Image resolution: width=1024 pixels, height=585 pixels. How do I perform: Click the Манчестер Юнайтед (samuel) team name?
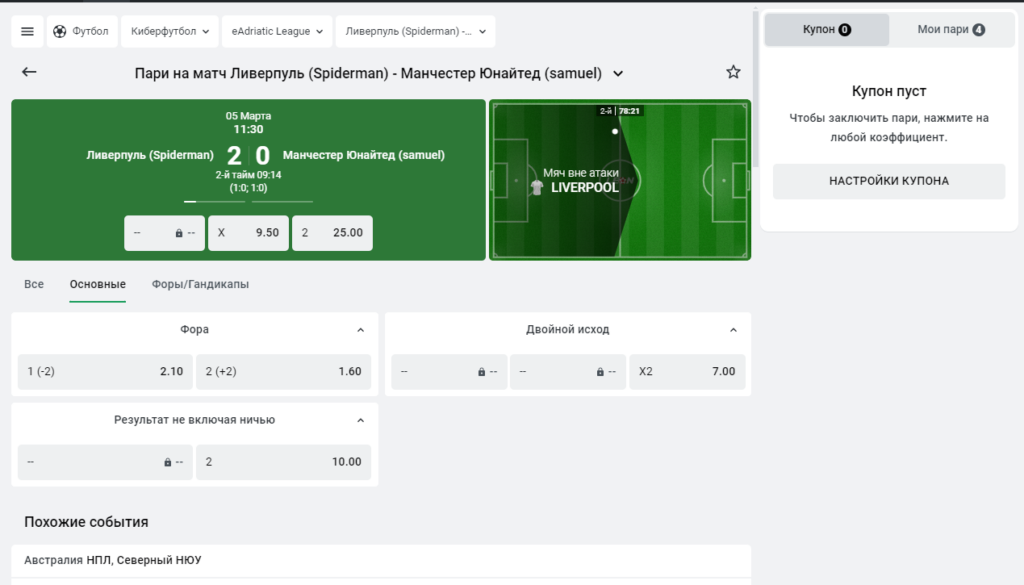click(364, 155)
